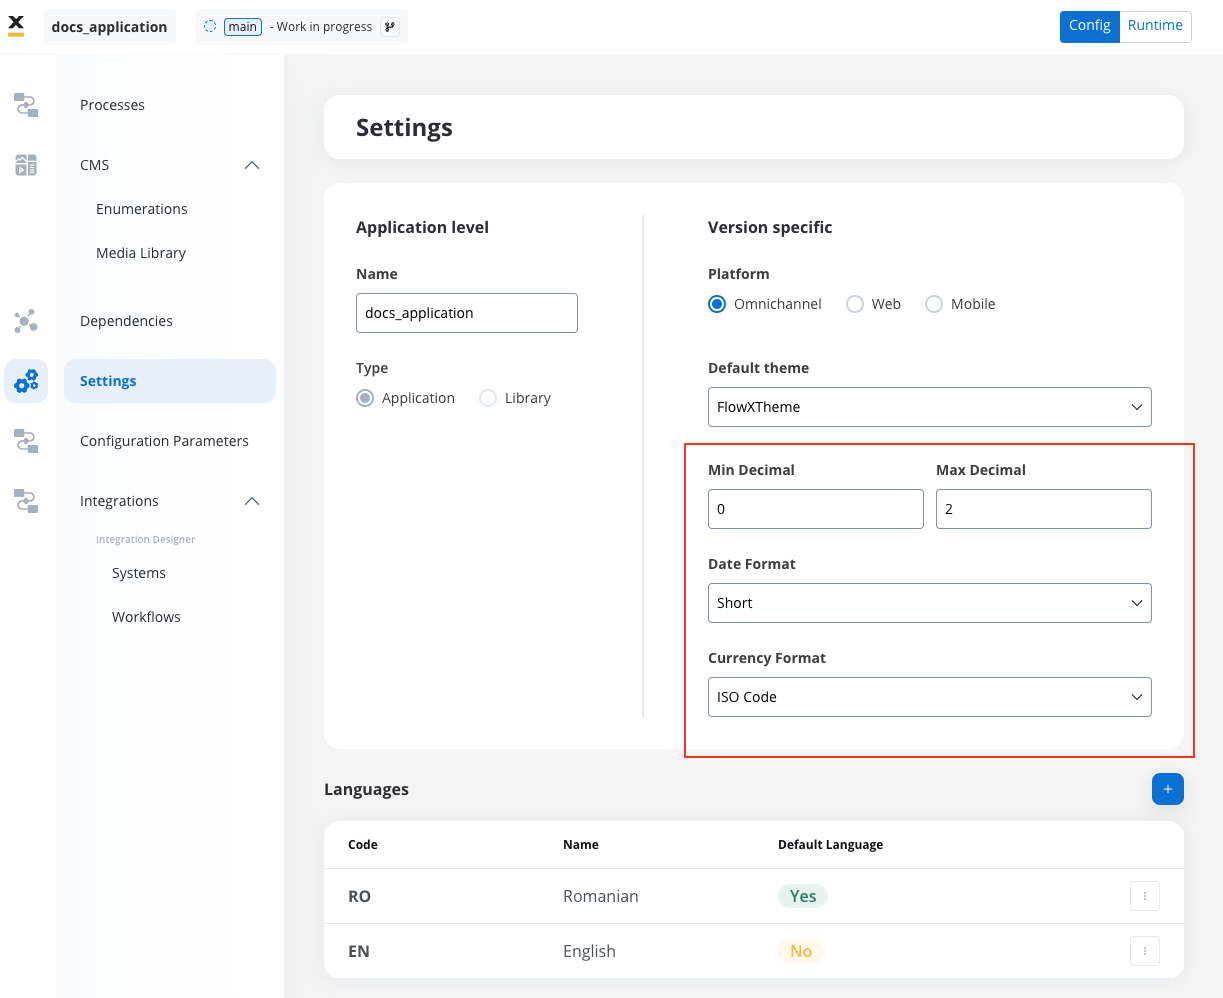Click the FlowX logo icon
Image resolution: width=1223 pixels, height=998 pixels.
16,26
